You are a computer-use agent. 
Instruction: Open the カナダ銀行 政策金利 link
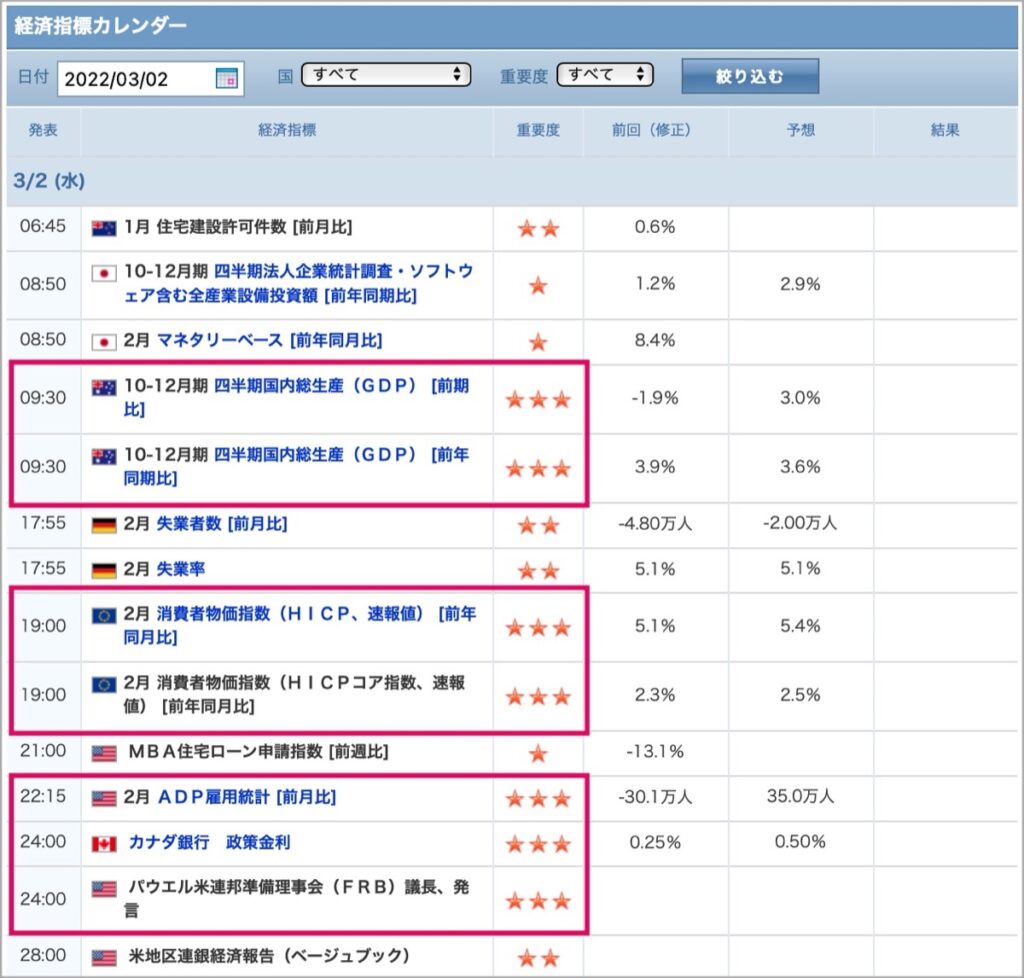point(210,842)
